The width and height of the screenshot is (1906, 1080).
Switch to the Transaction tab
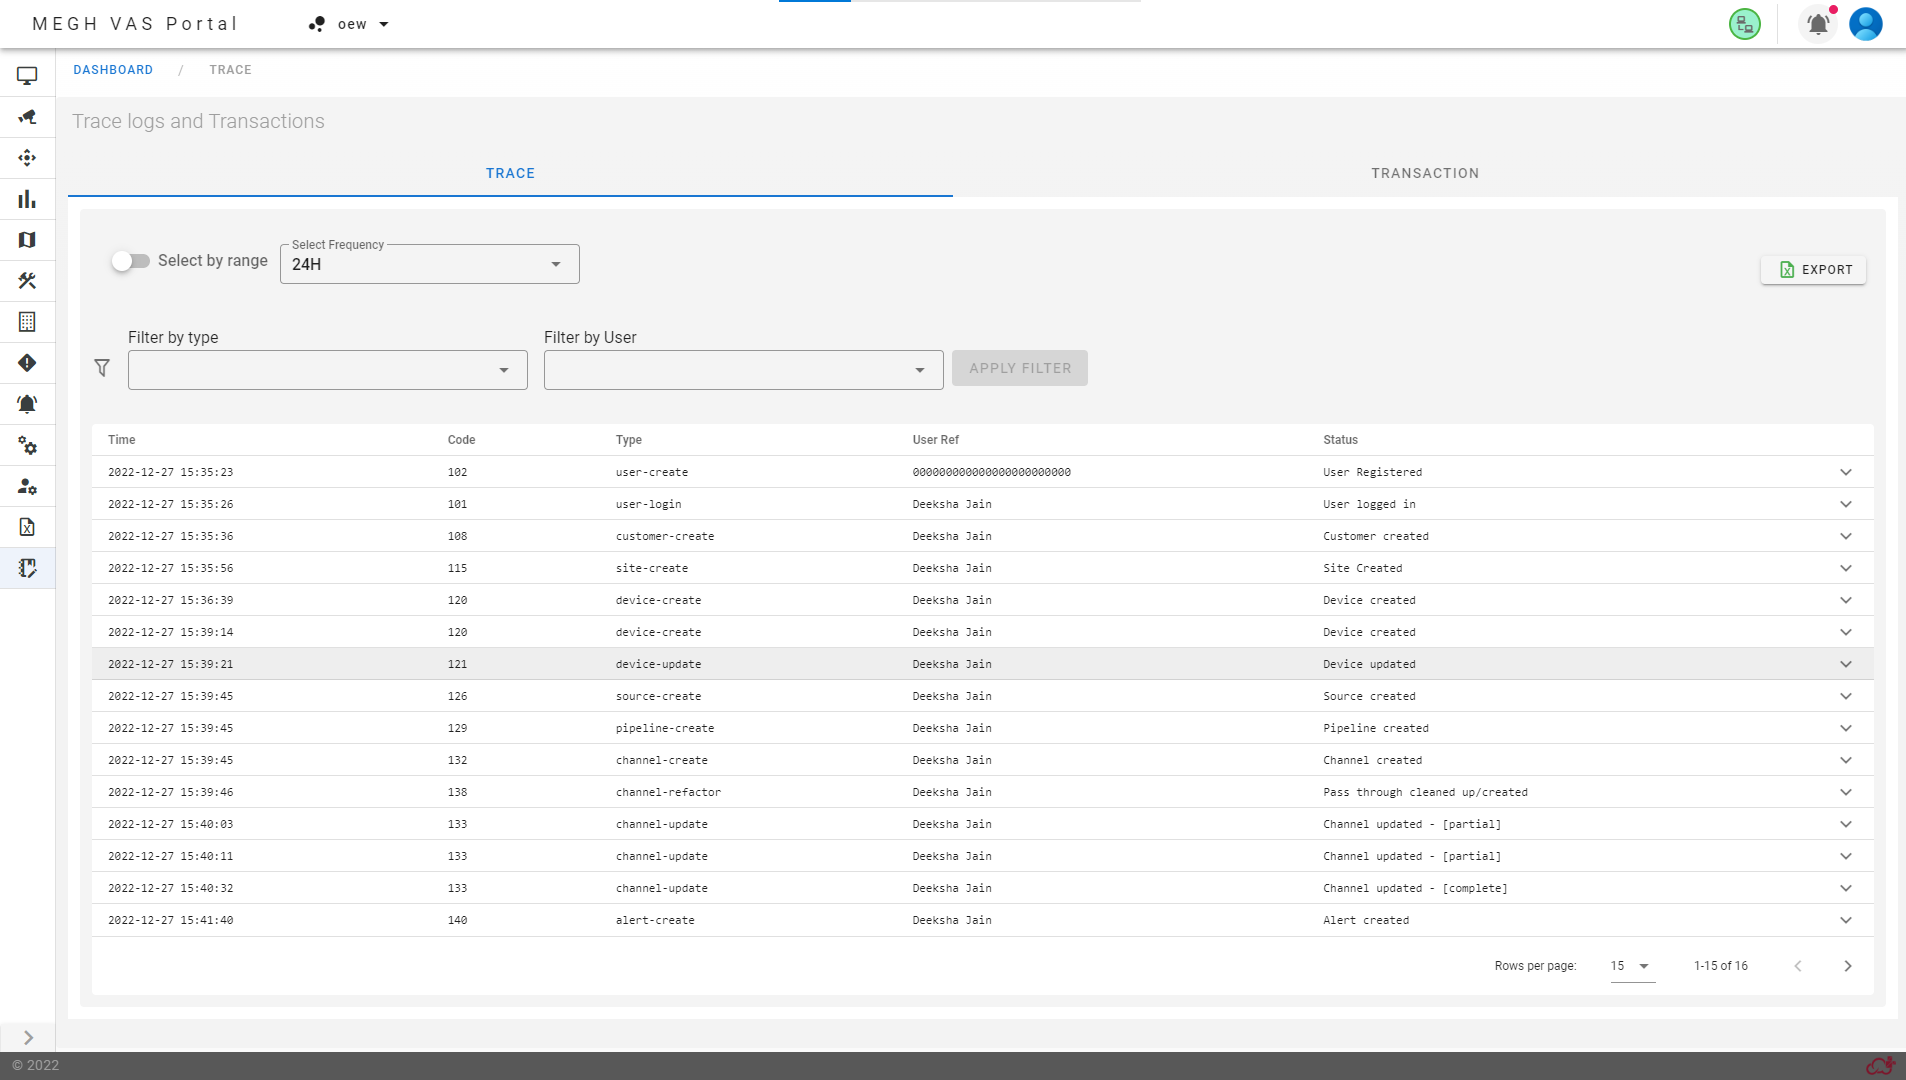click(1424, 173)
